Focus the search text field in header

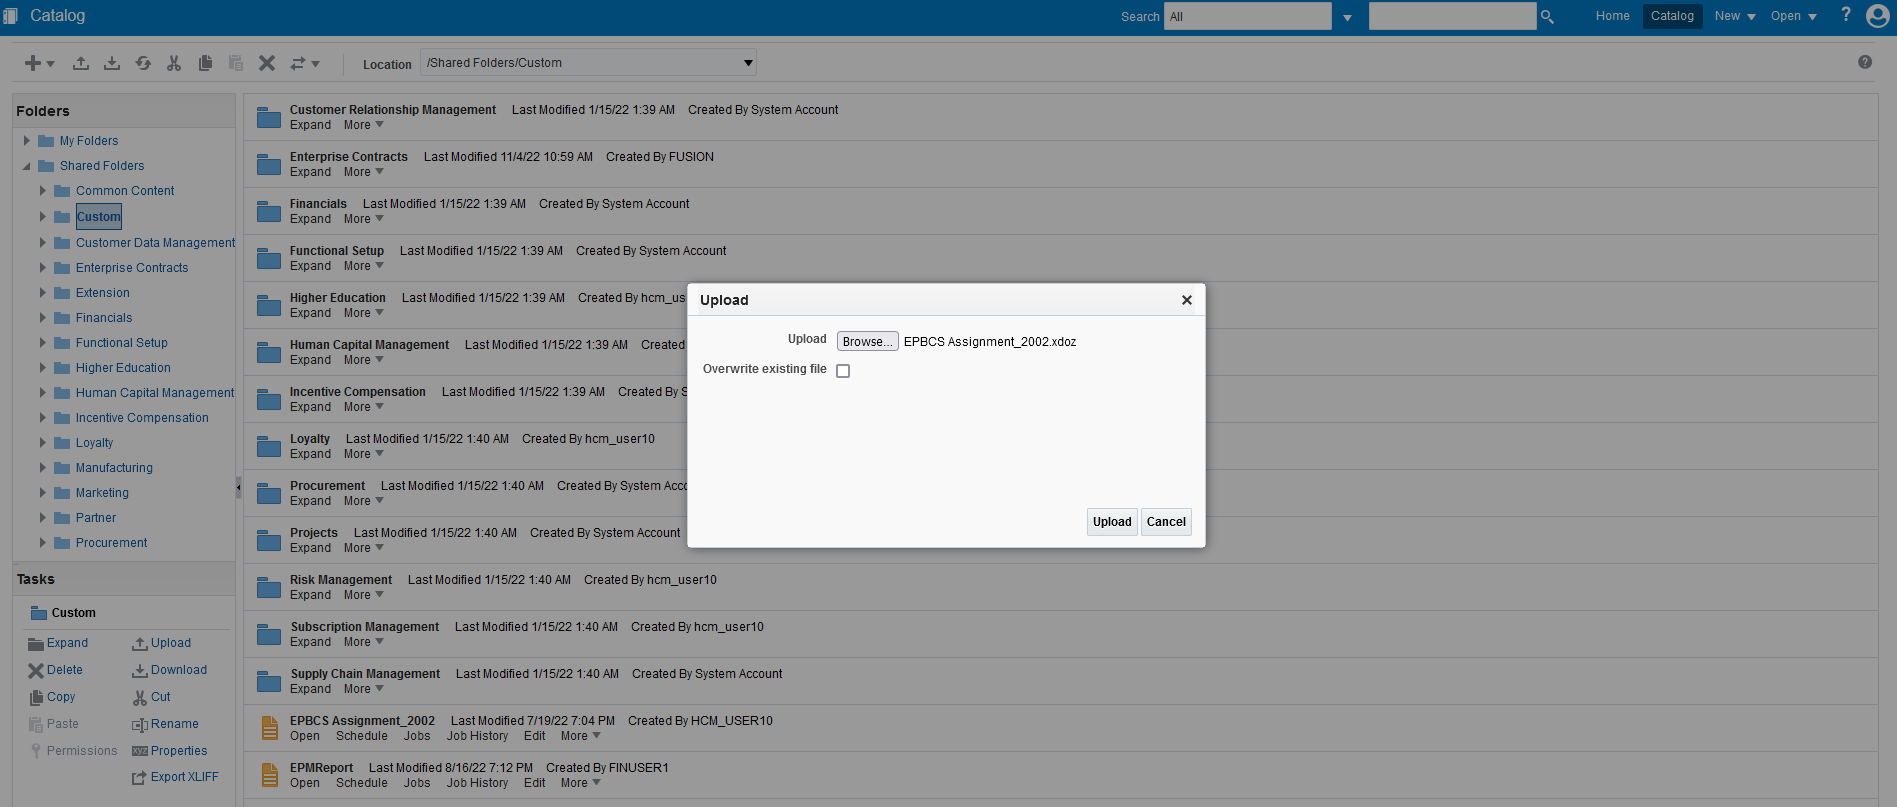[1452, 16]
